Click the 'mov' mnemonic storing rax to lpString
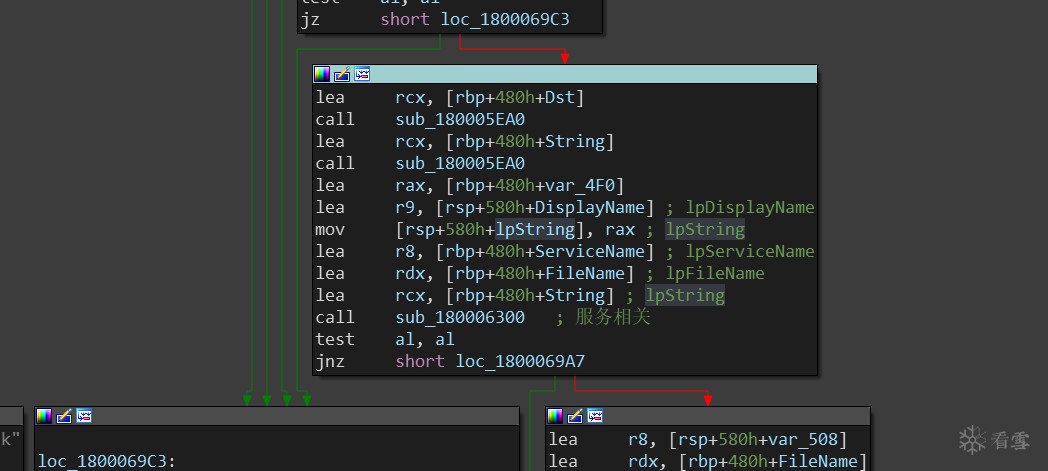This screenshot has height=471, width=1048. 330,230
